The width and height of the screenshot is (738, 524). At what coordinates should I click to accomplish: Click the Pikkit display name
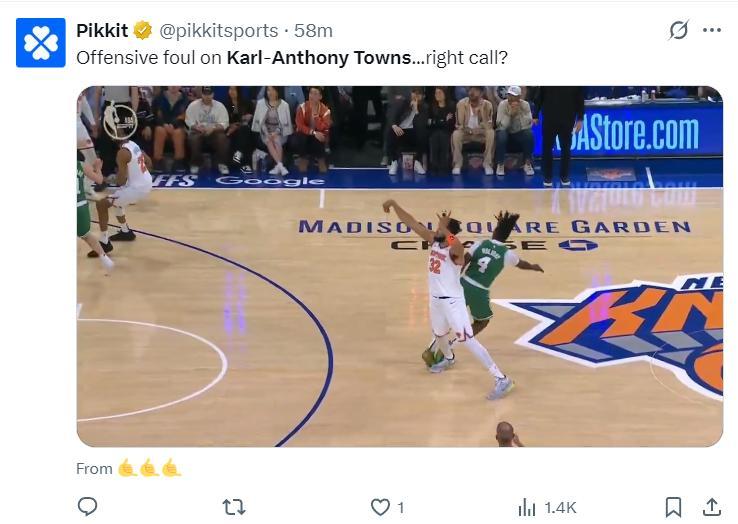tap(102, 31)
